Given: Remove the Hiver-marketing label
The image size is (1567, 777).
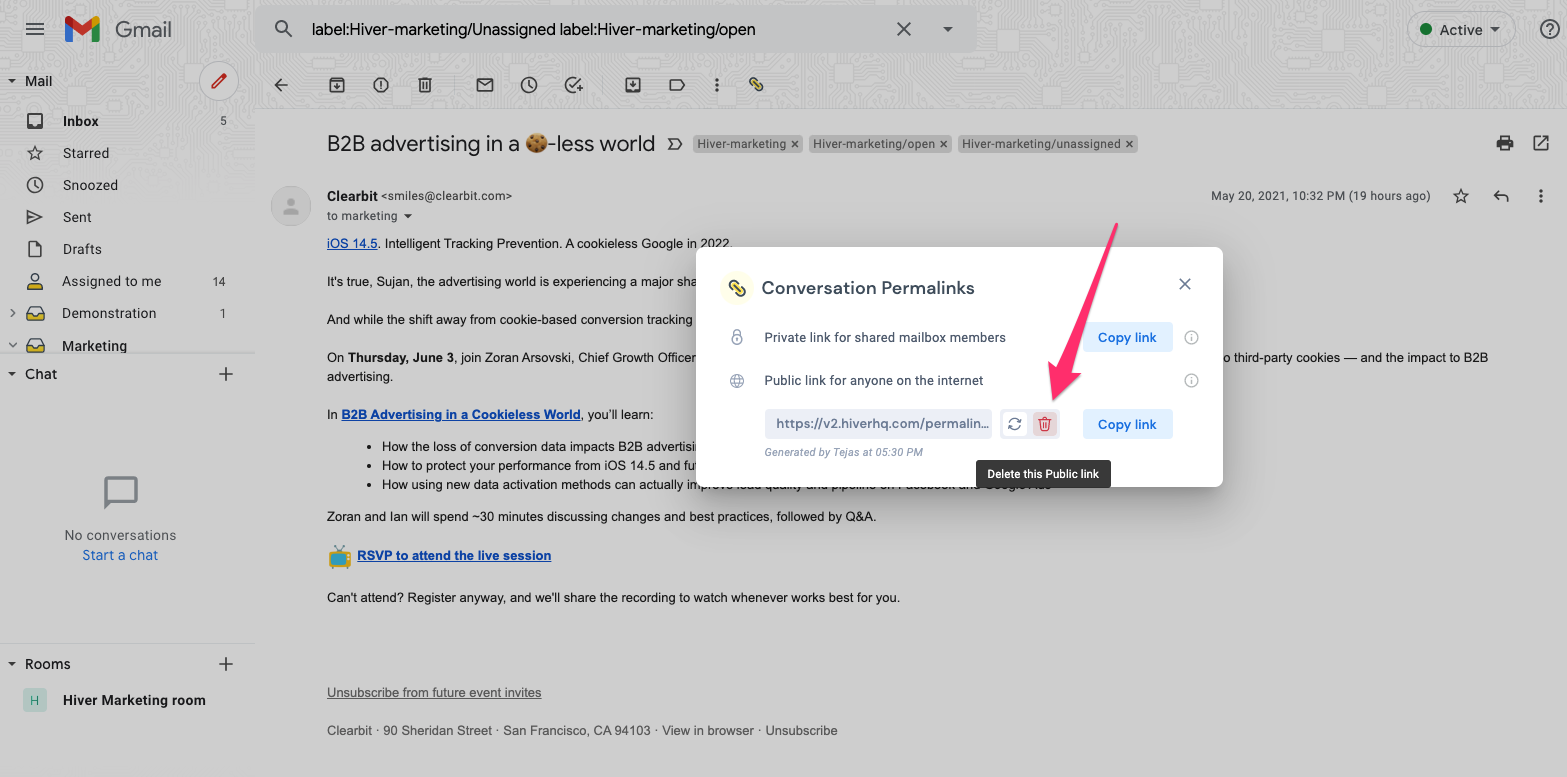Looking at the screenshot, I should [x=795, y=144].
